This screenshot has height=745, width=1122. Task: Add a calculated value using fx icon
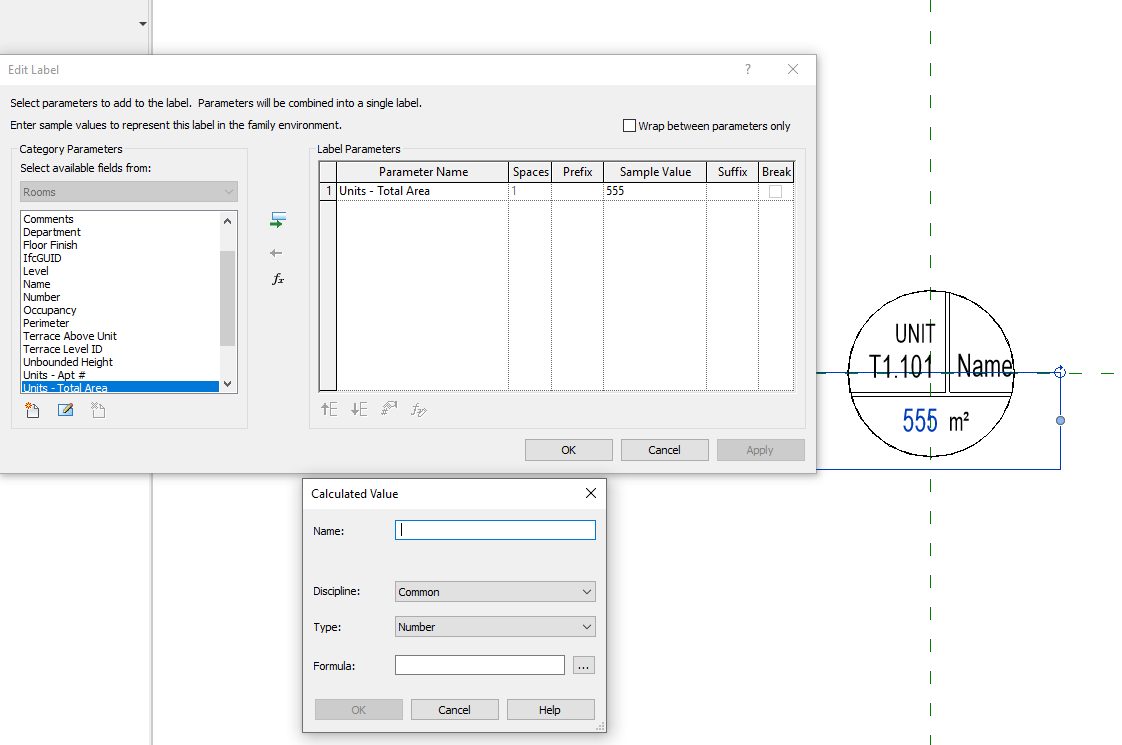pyautogui.click(x=277, y=280)
